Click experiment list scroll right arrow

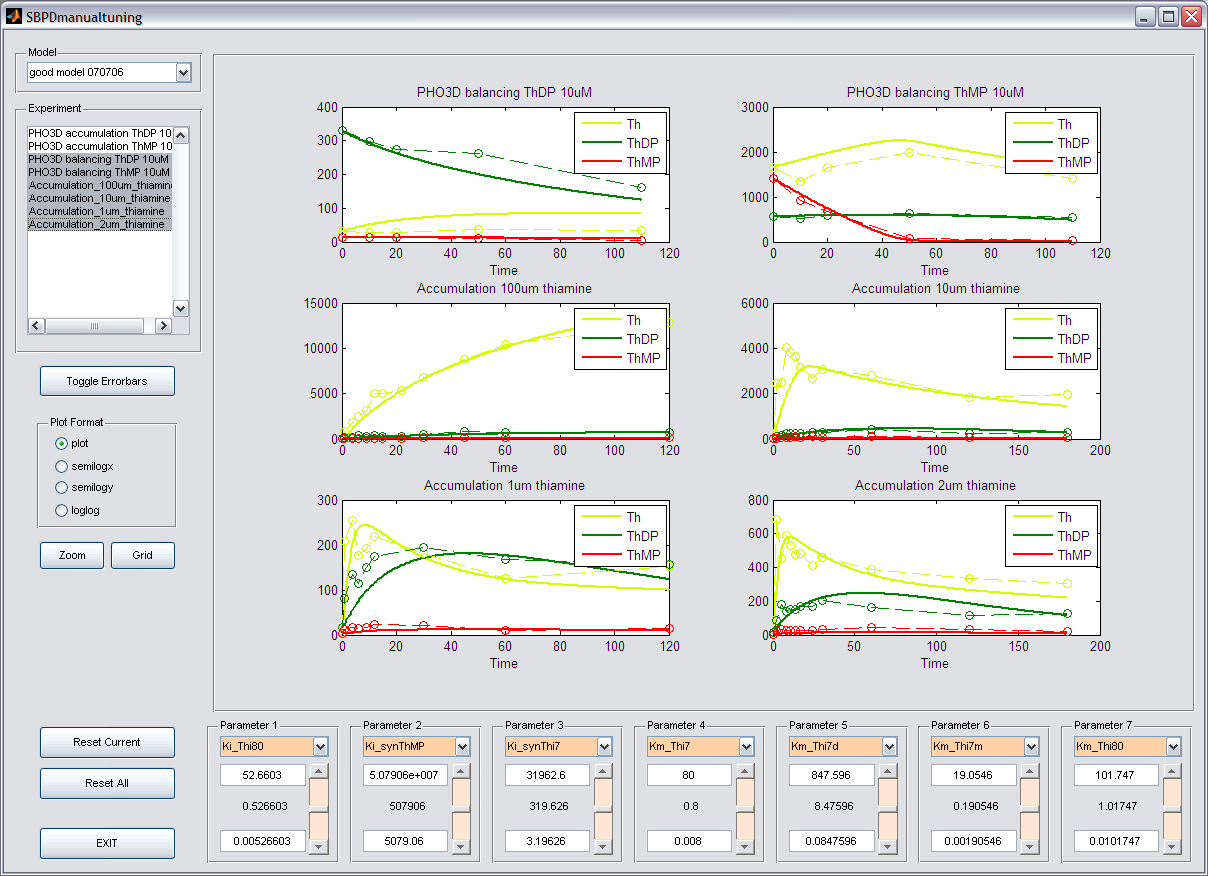tap(164, 326)
